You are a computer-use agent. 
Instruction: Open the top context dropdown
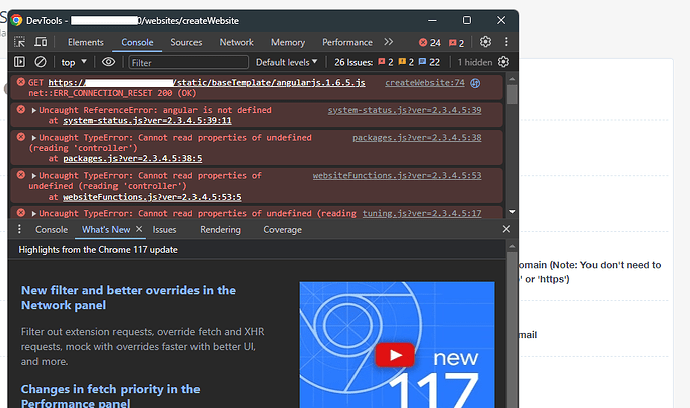point(74,62)
